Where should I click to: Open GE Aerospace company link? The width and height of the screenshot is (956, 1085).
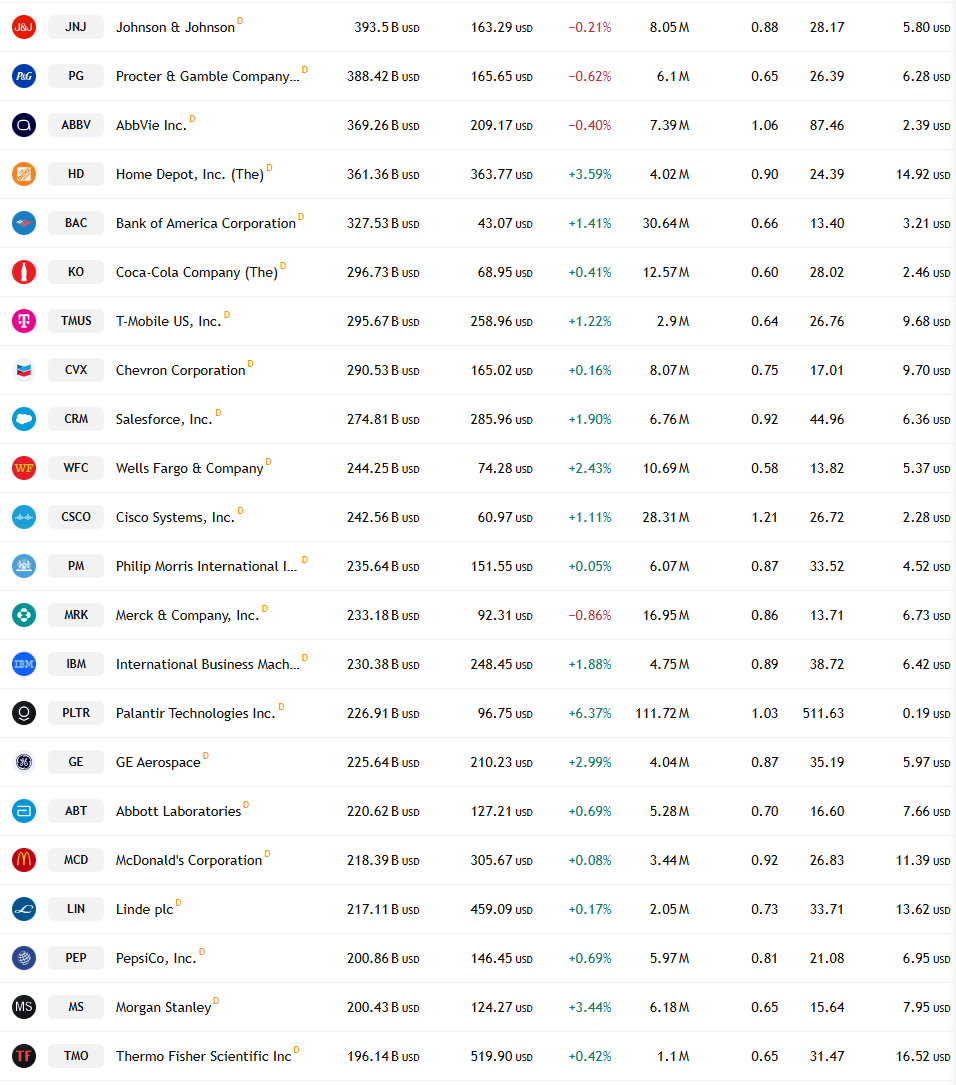[x=158, y=763]
